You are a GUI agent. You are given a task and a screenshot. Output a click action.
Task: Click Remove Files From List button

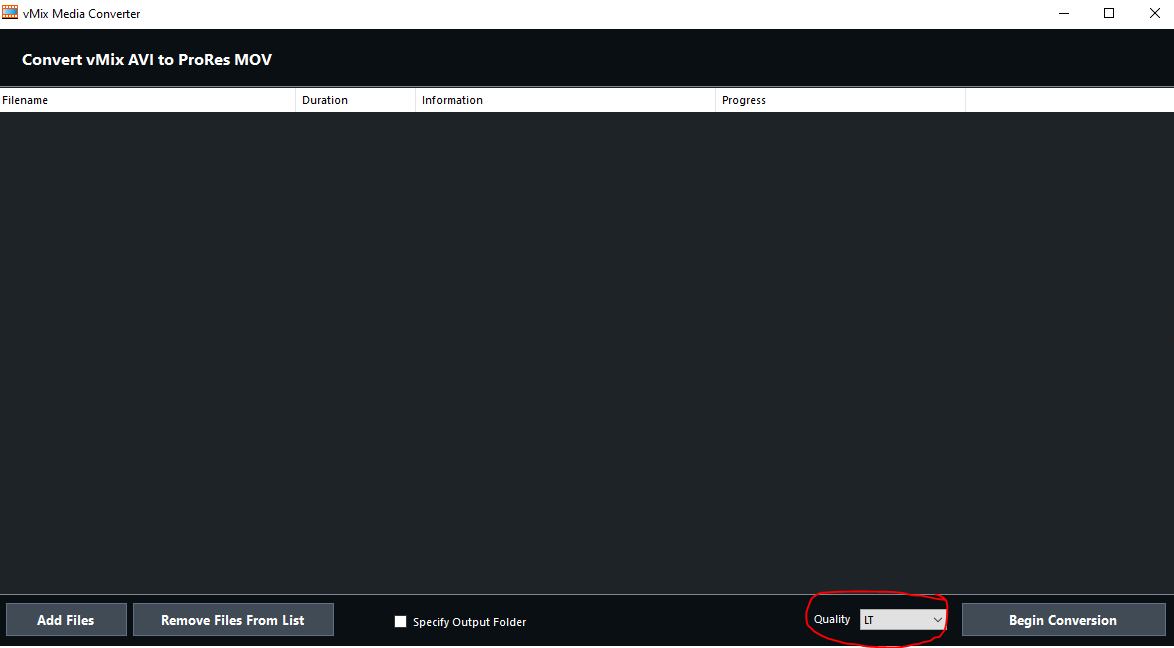tap(233, 620)
